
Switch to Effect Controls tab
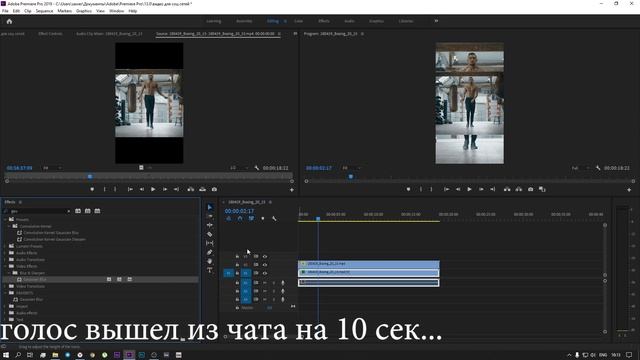(x=50, y=34)
